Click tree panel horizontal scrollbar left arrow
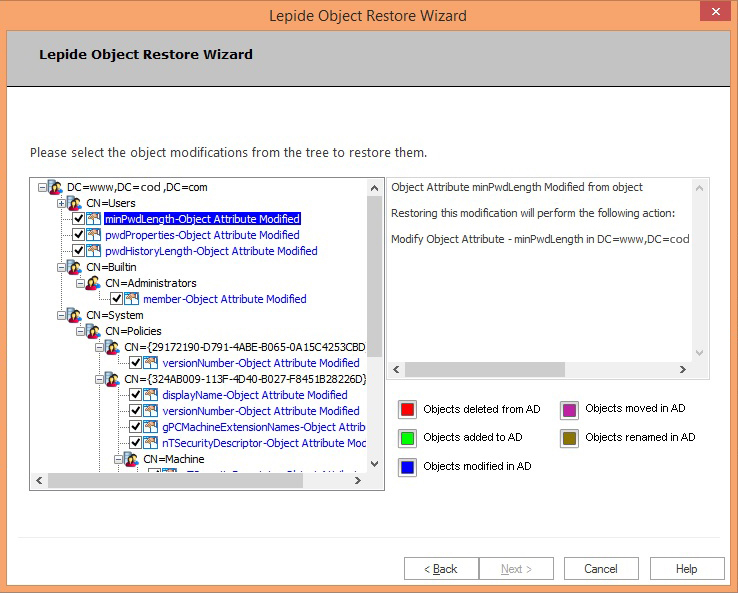The height and width of the screenshot is (593, 738). tap(39, 481)
